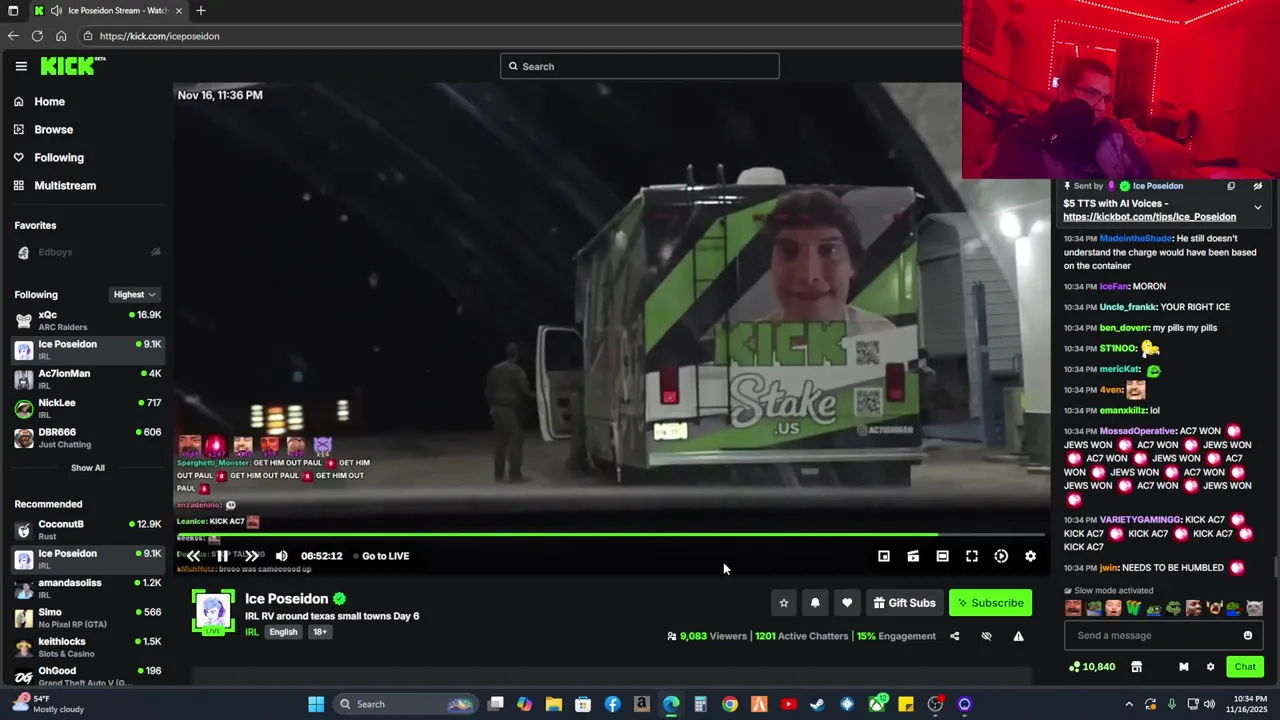Rewind the stream player

(194, 556)
